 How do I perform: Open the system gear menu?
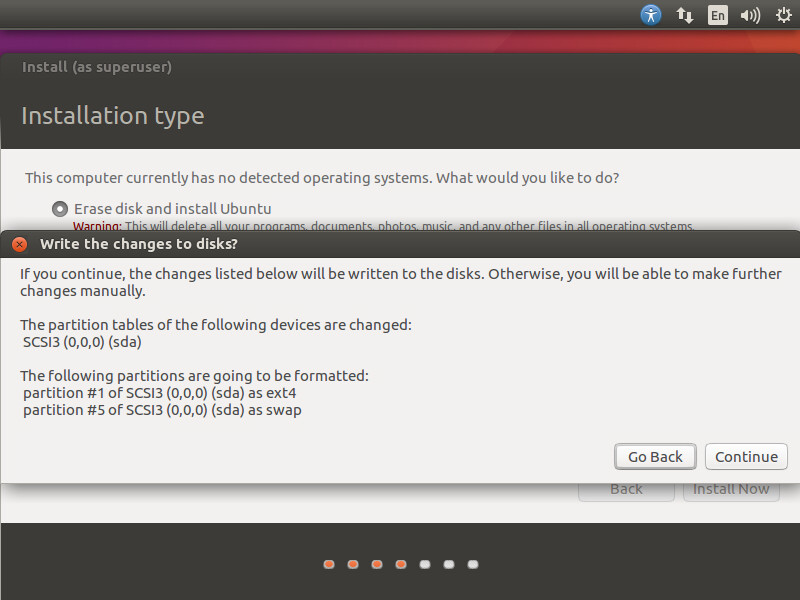coord(783,15)
